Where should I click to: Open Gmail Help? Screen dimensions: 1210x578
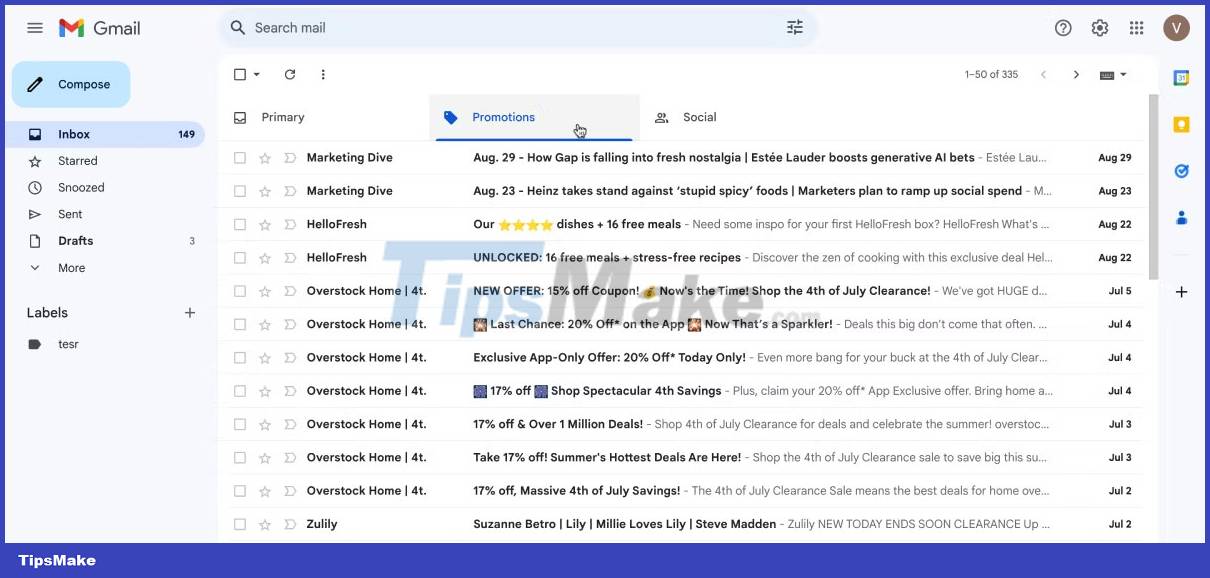(1063, 27)
